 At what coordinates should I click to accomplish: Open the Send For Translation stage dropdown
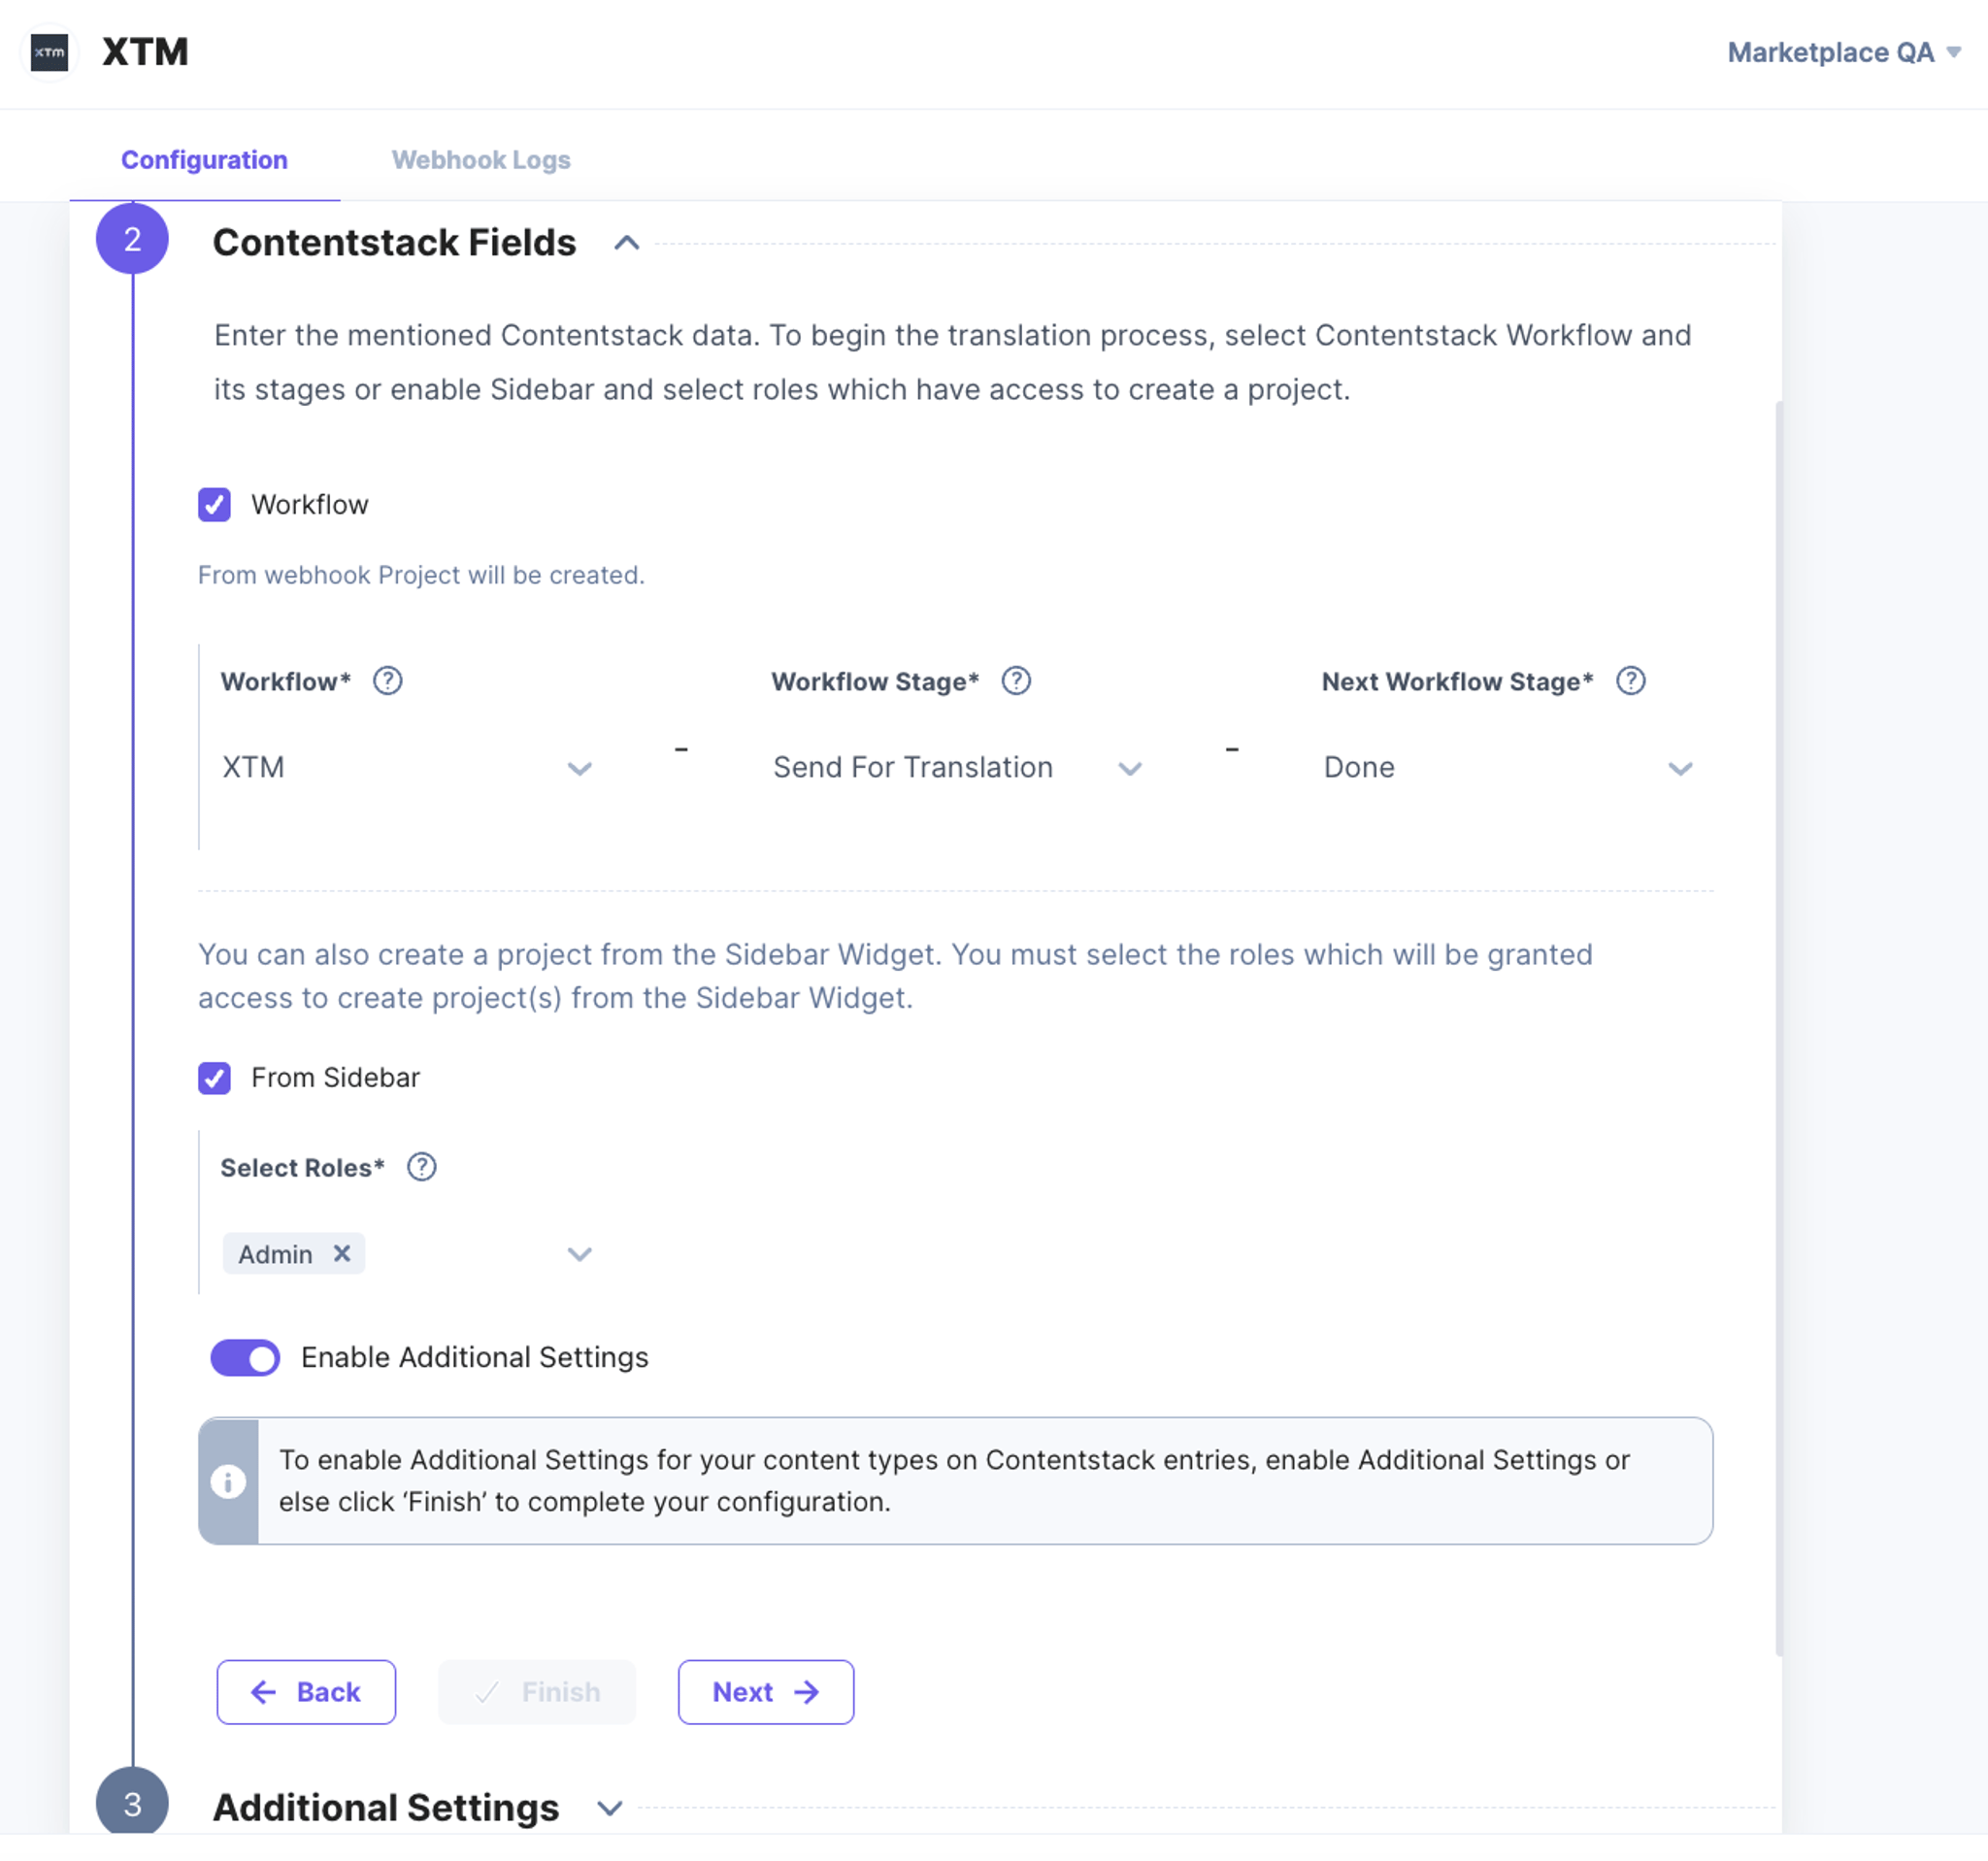957,768
